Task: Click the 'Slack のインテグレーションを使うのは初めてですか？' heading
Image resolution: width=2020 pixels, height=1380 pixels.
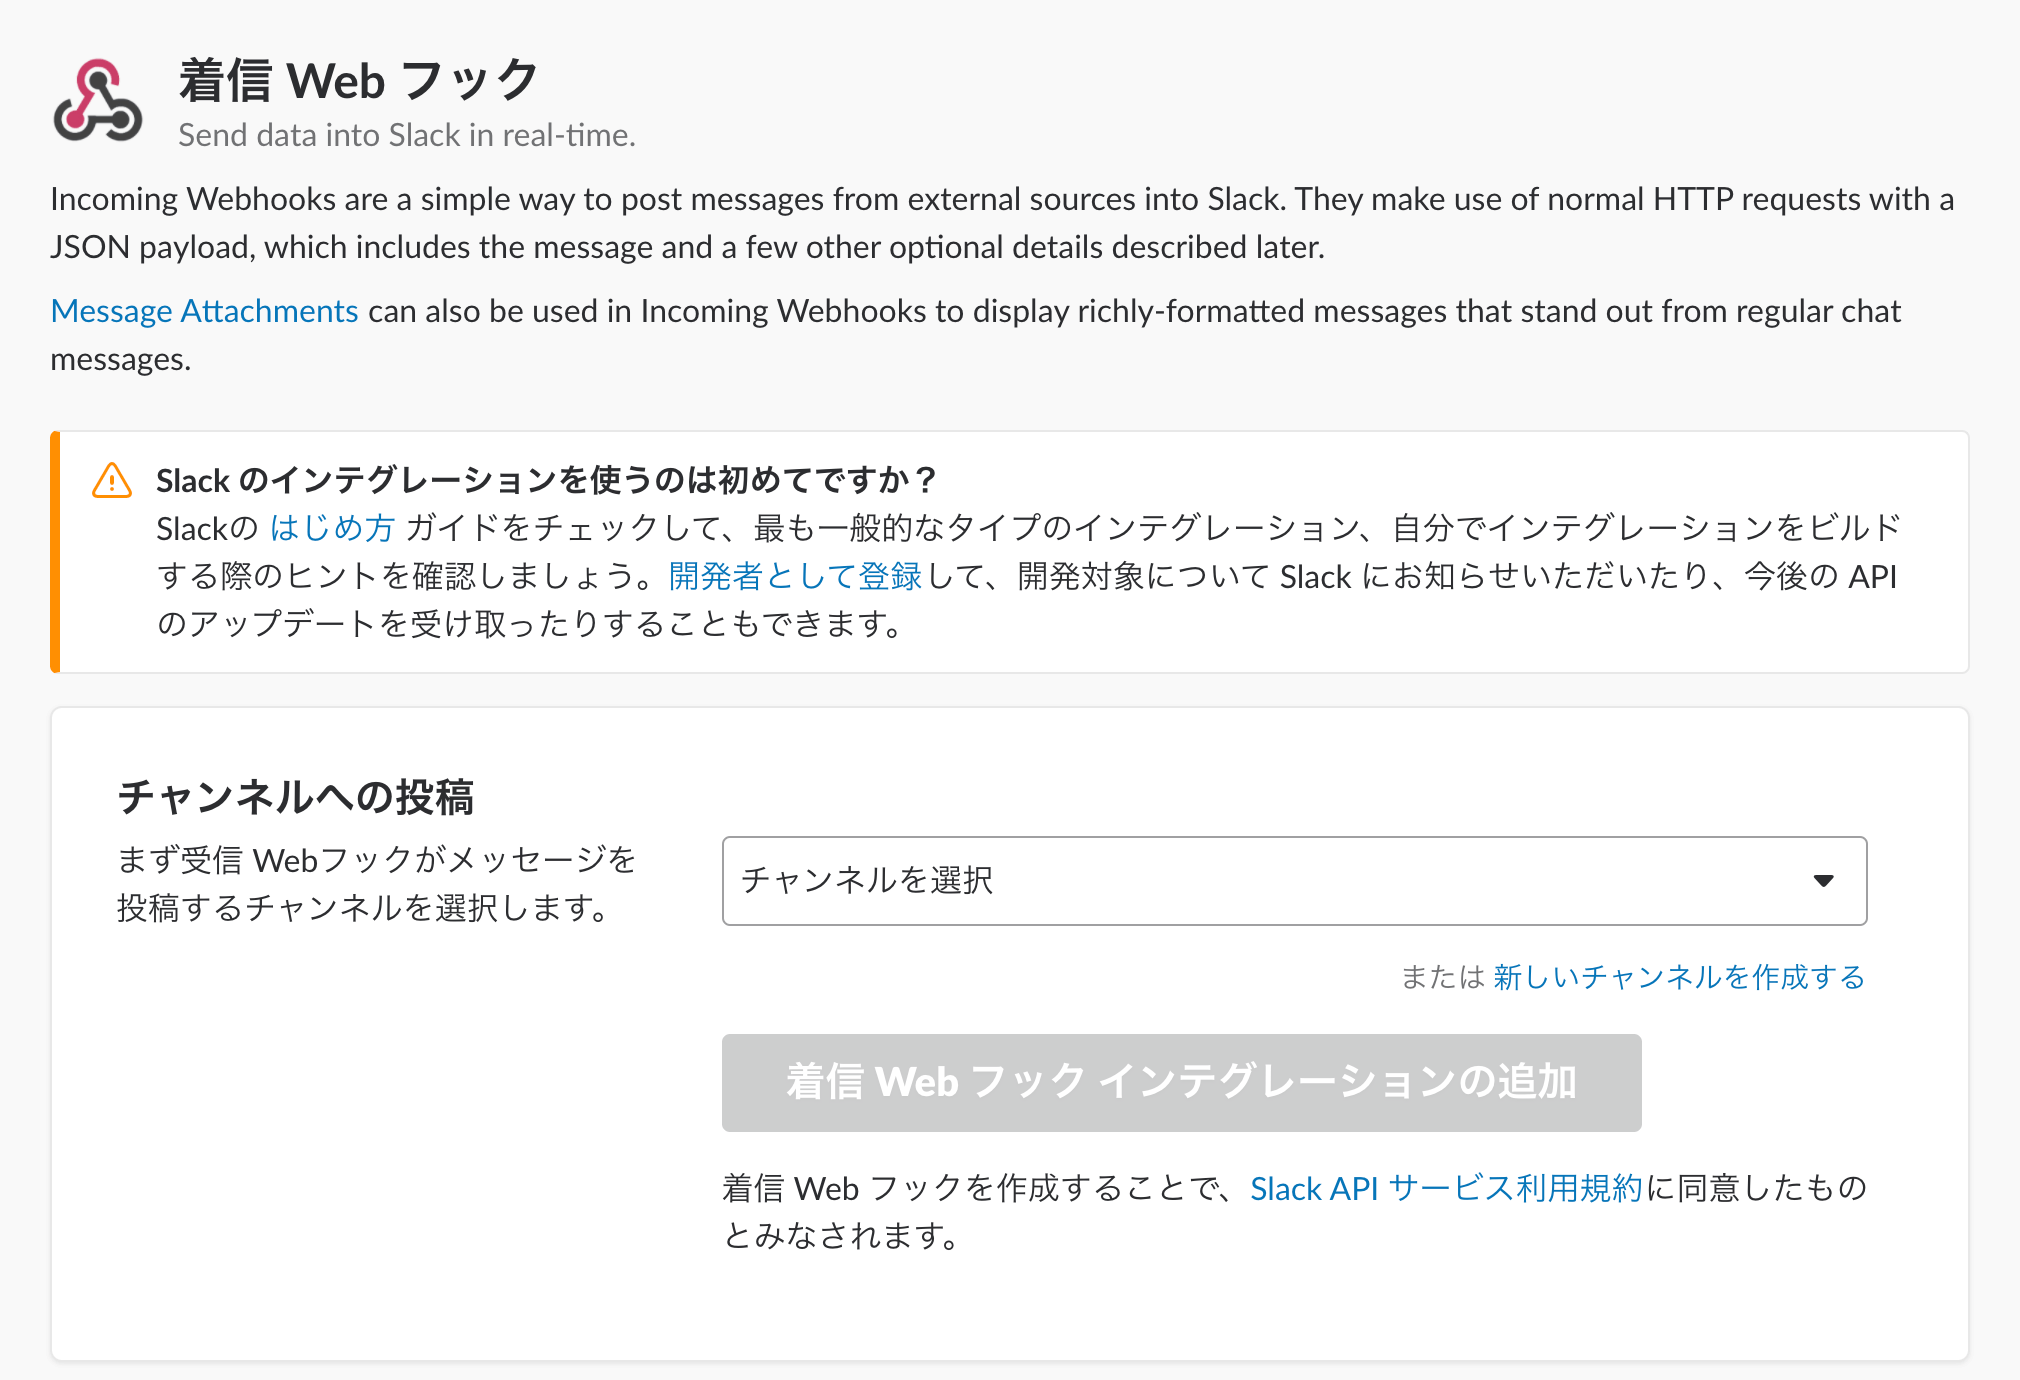Action: tap(546, 481)
